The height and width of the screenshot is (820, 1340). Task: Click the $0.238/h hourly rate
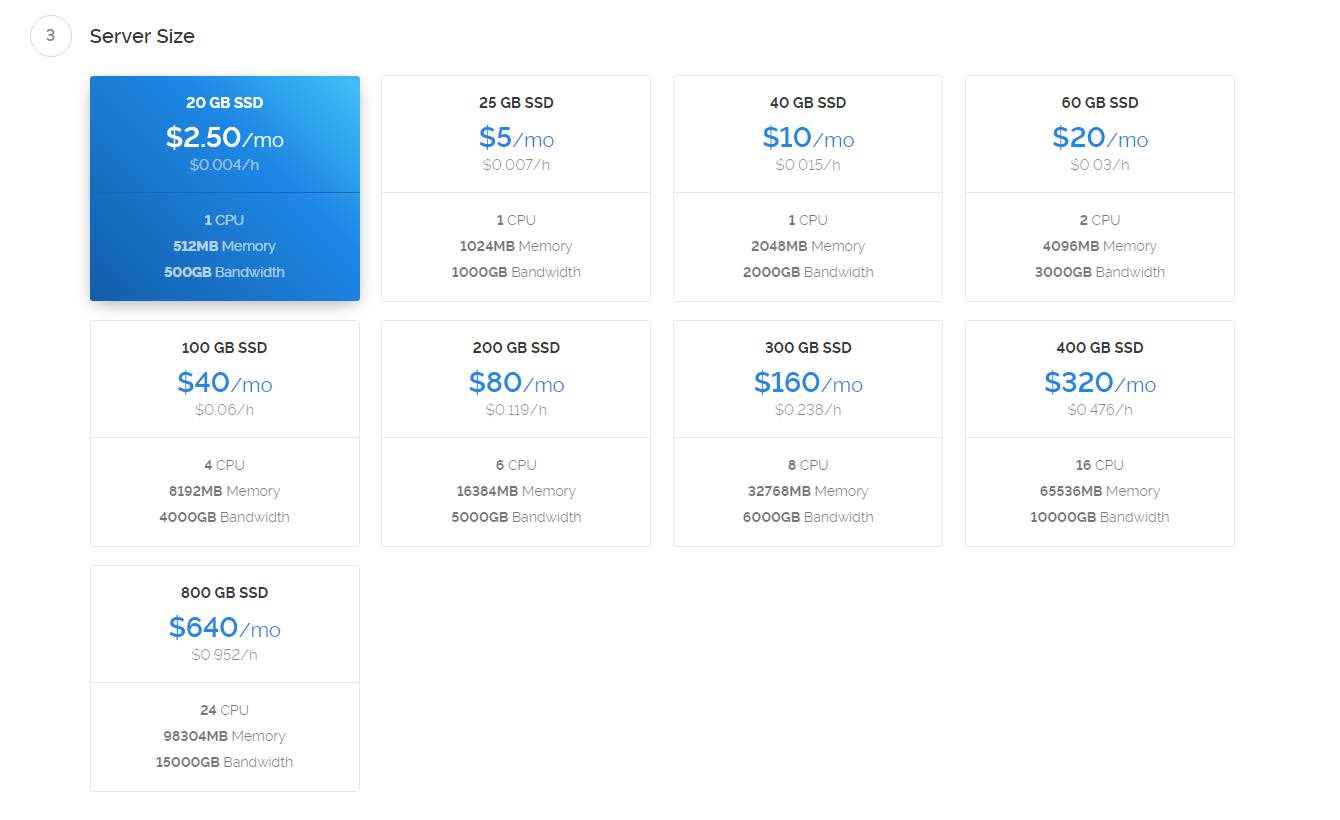pyautogui.click(x=808, y=410)
